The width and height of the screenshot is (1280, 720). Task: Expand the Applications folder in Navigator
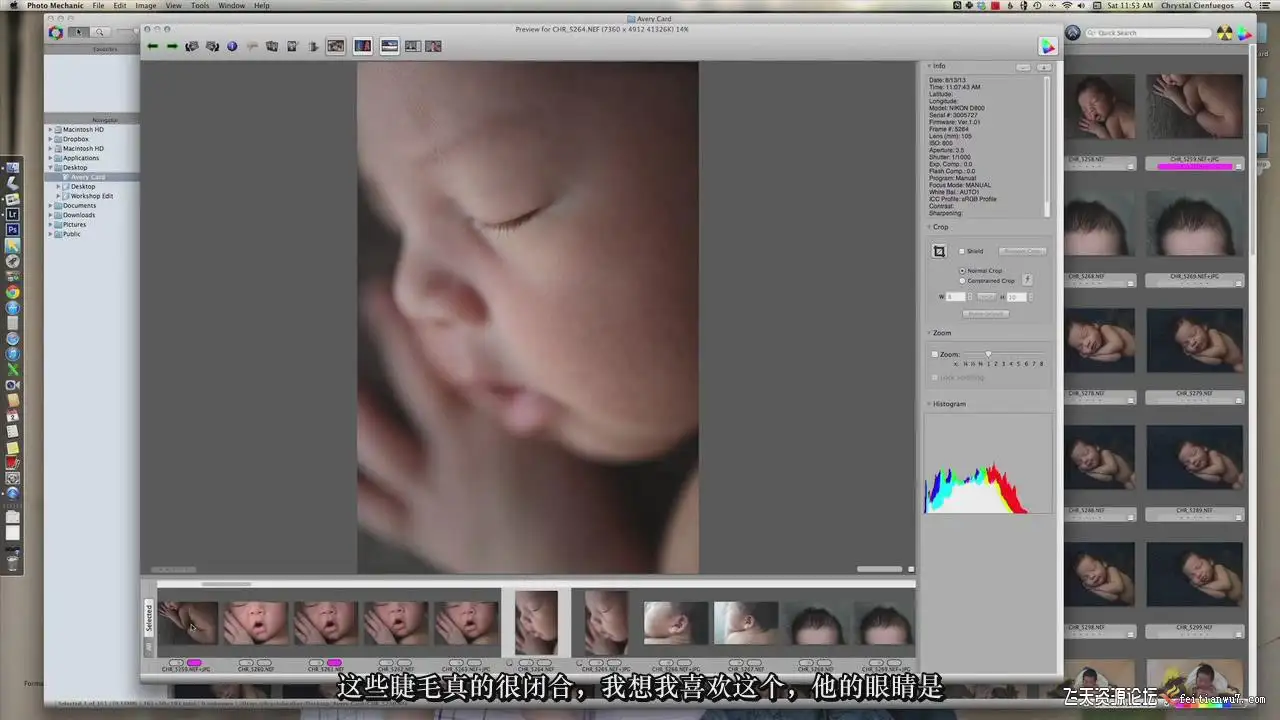tap(51, 158)
